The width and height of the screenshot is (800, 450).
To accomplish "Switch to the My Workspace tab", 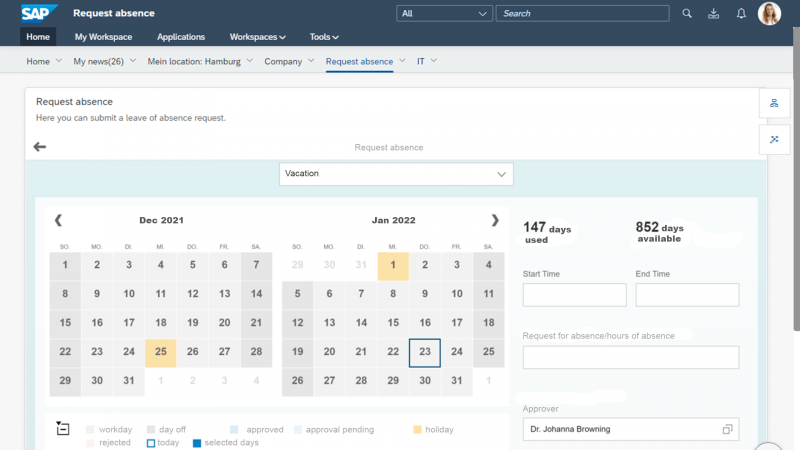I will click(x=104, y=37).
